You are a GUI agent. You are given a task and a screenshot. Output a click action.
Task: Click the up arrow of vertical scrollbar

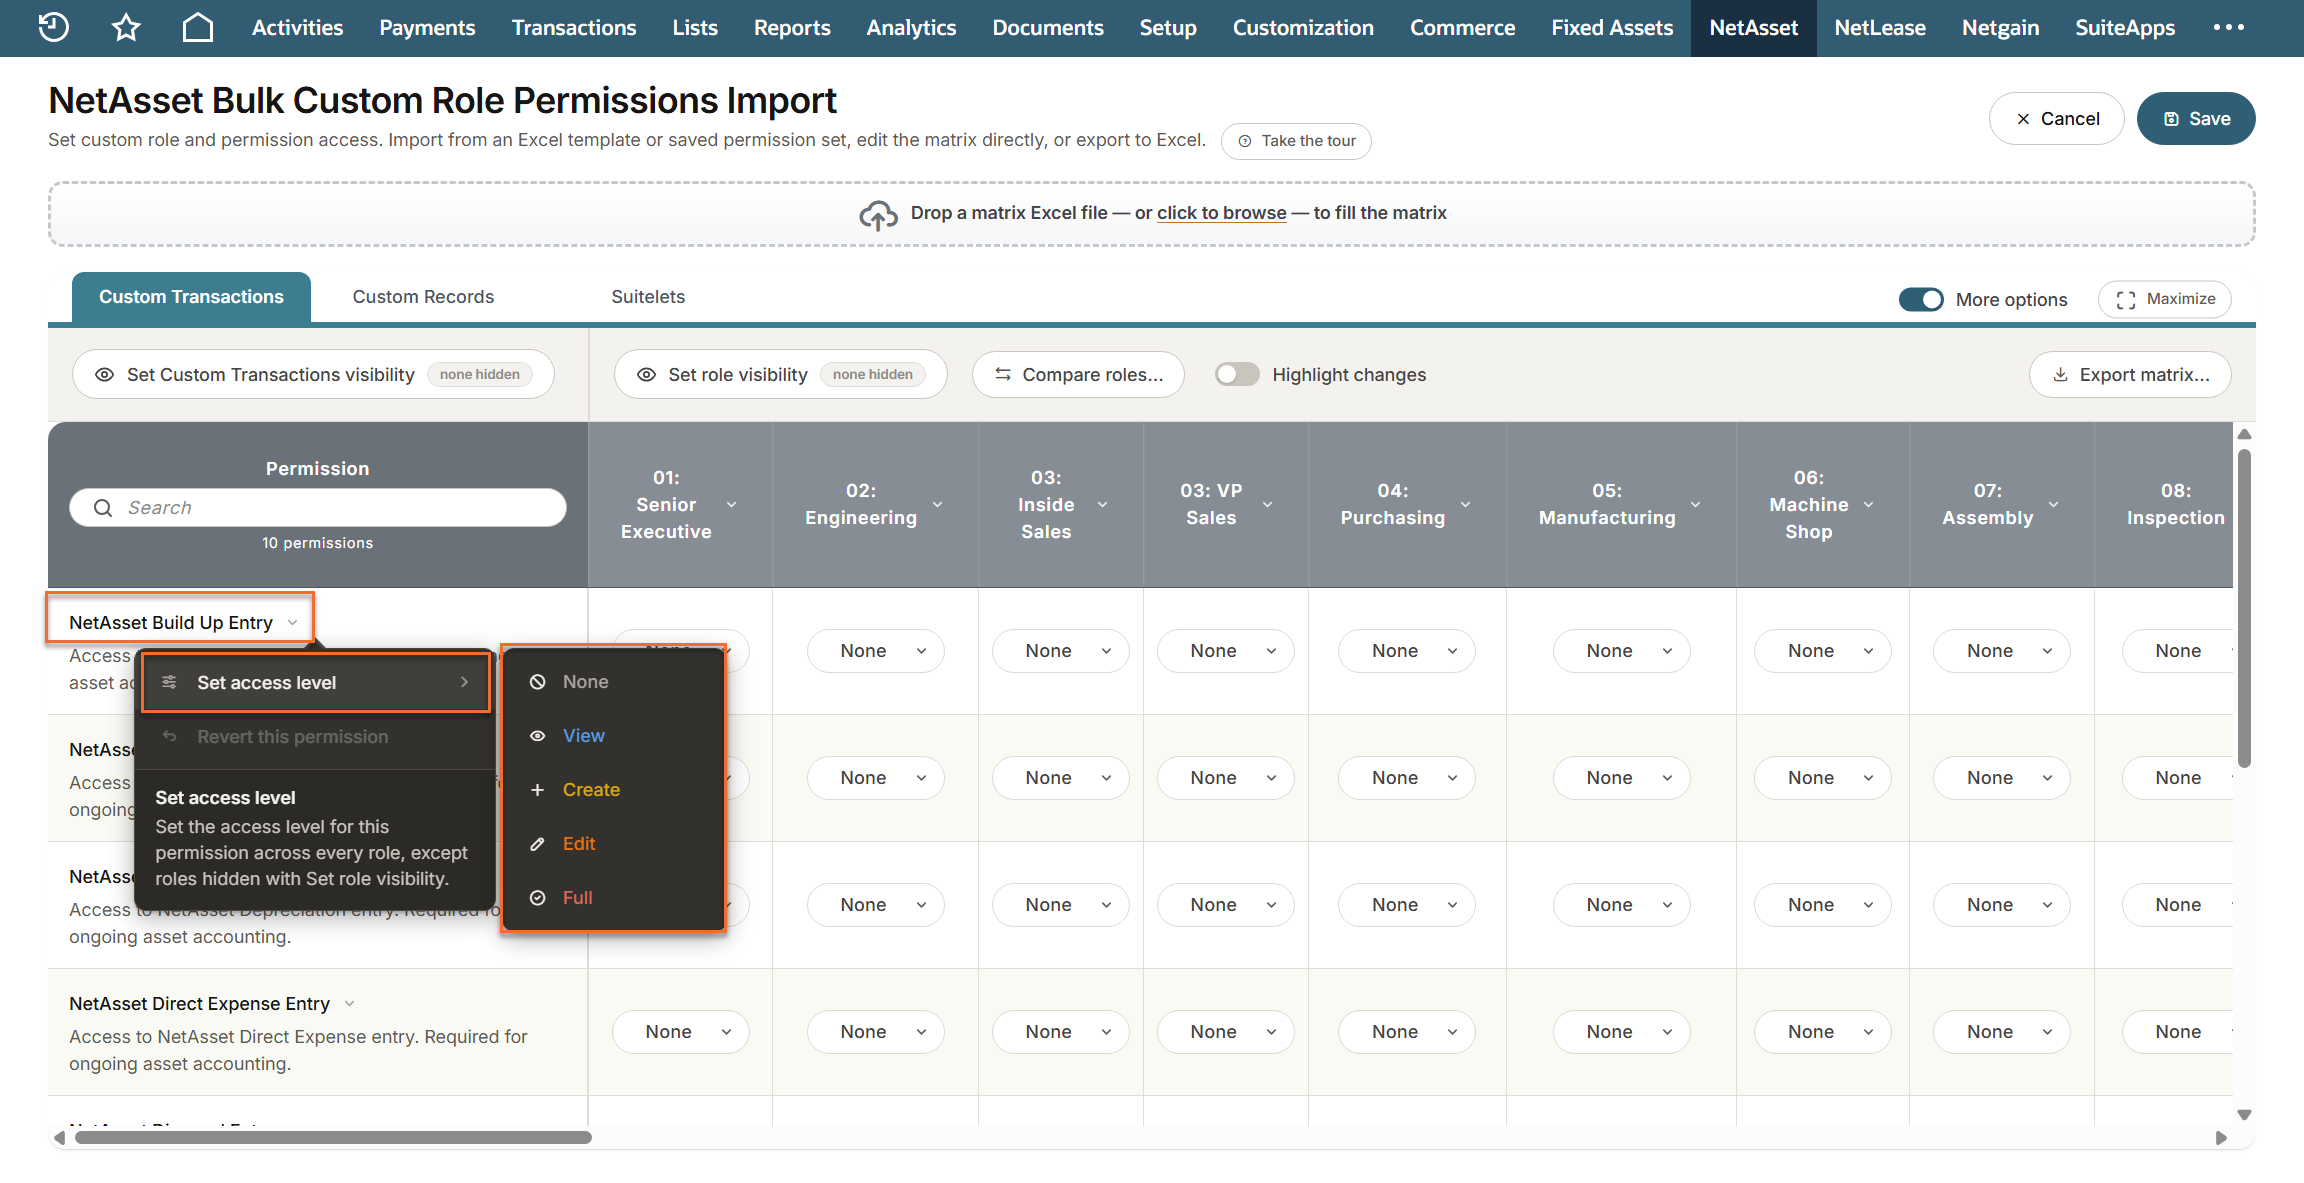pyautogui.click(x=2244, y=434)
